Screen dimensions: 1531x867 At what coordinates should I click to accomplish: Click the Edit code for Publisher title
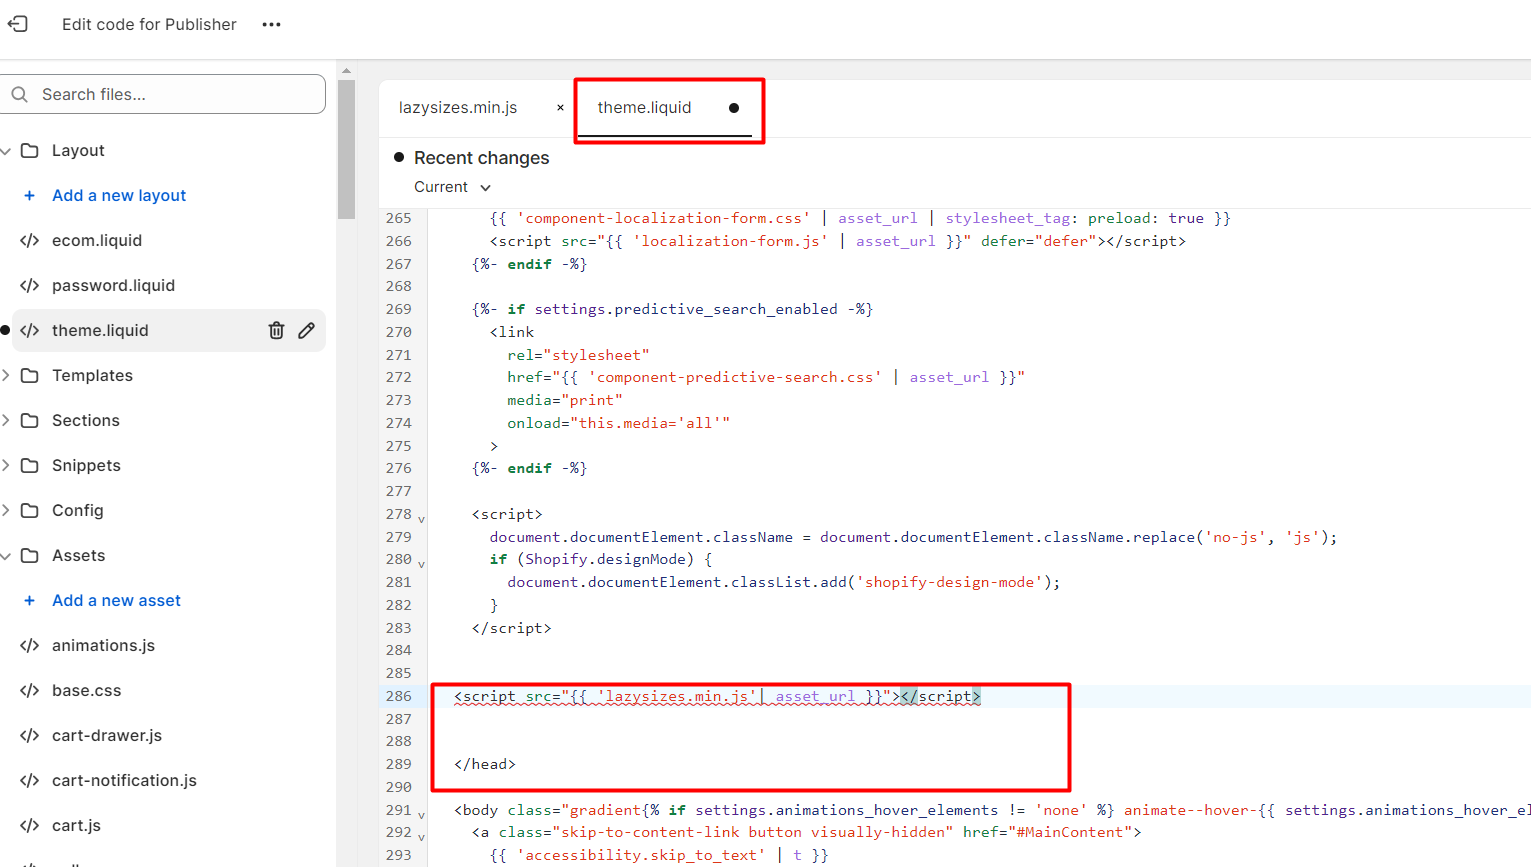tap(149, 24)
